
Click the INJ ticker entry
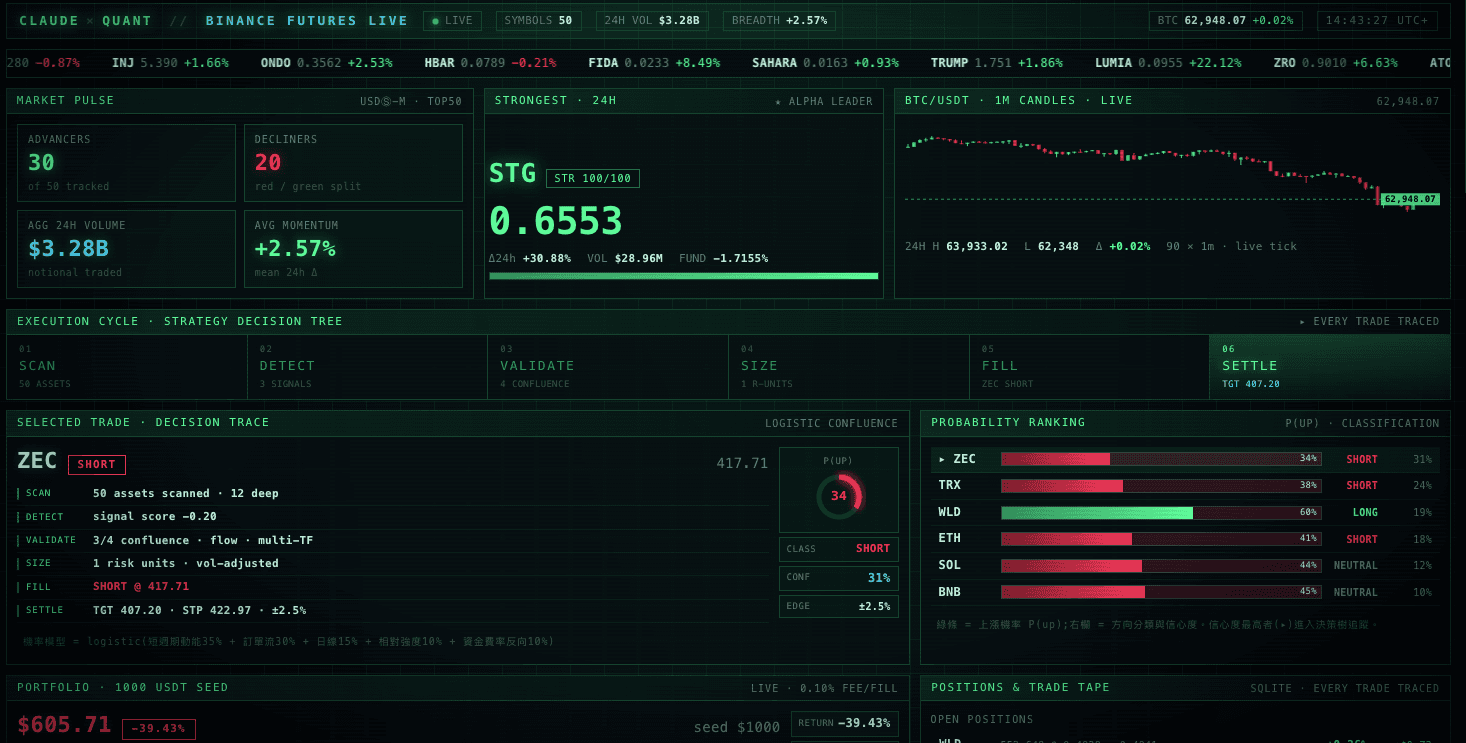click(171, 63)
